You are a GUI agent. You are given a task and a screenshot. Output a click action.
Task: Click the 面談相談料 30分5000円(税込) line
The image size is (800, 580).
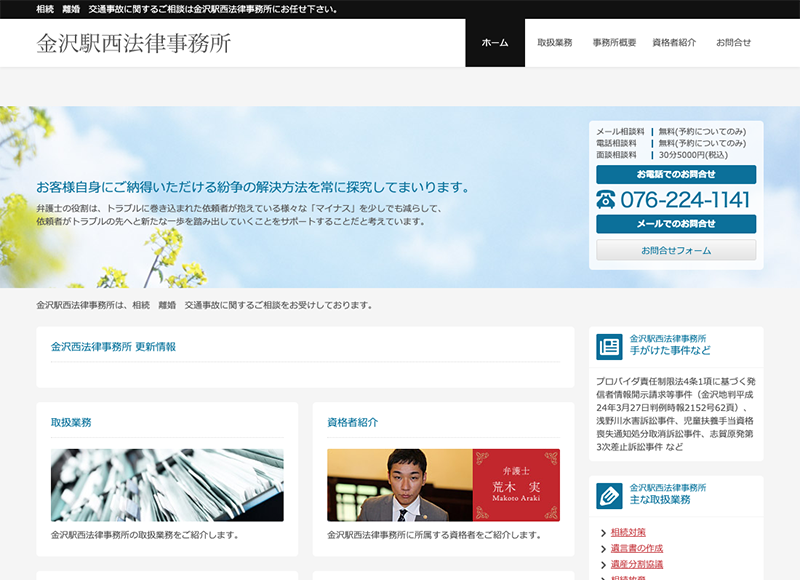662,155
